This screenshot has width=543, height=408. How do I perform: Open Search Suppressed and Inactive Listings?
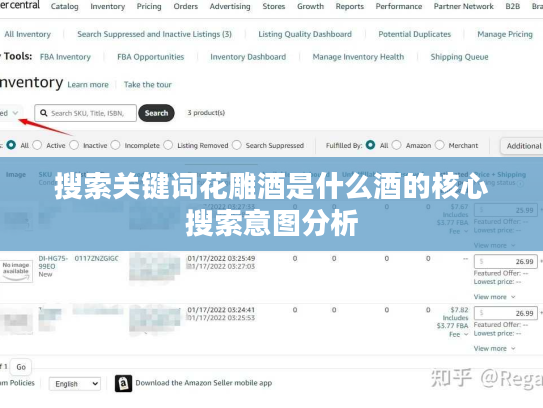point(154,34)
